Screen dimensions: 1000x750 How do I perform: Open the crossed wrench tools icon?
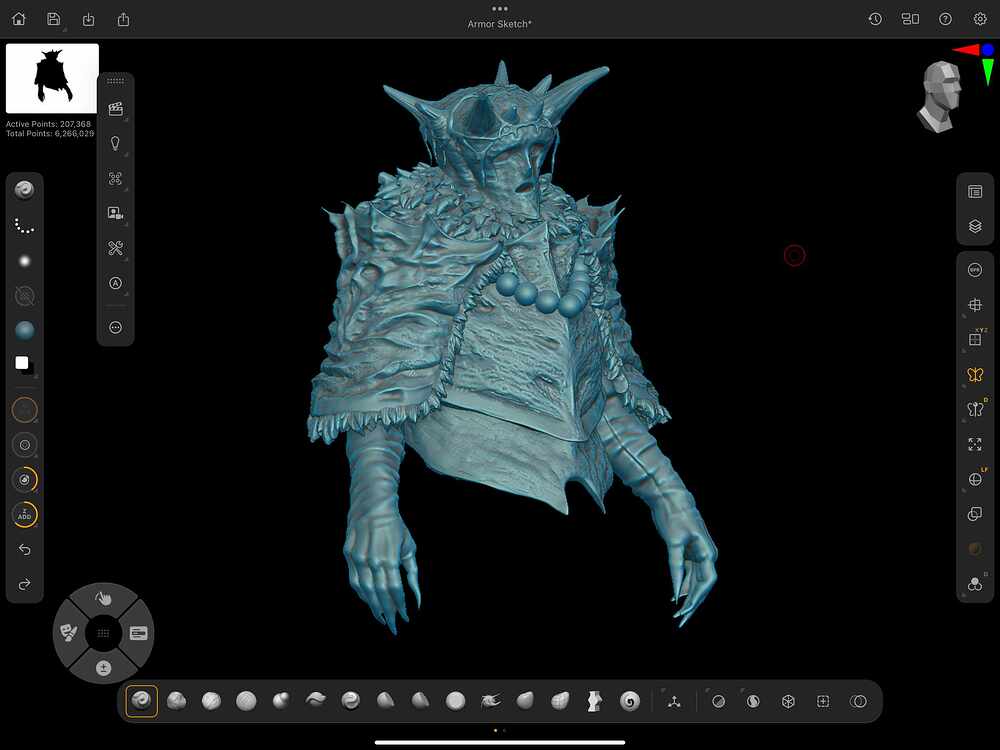(115, 248)
